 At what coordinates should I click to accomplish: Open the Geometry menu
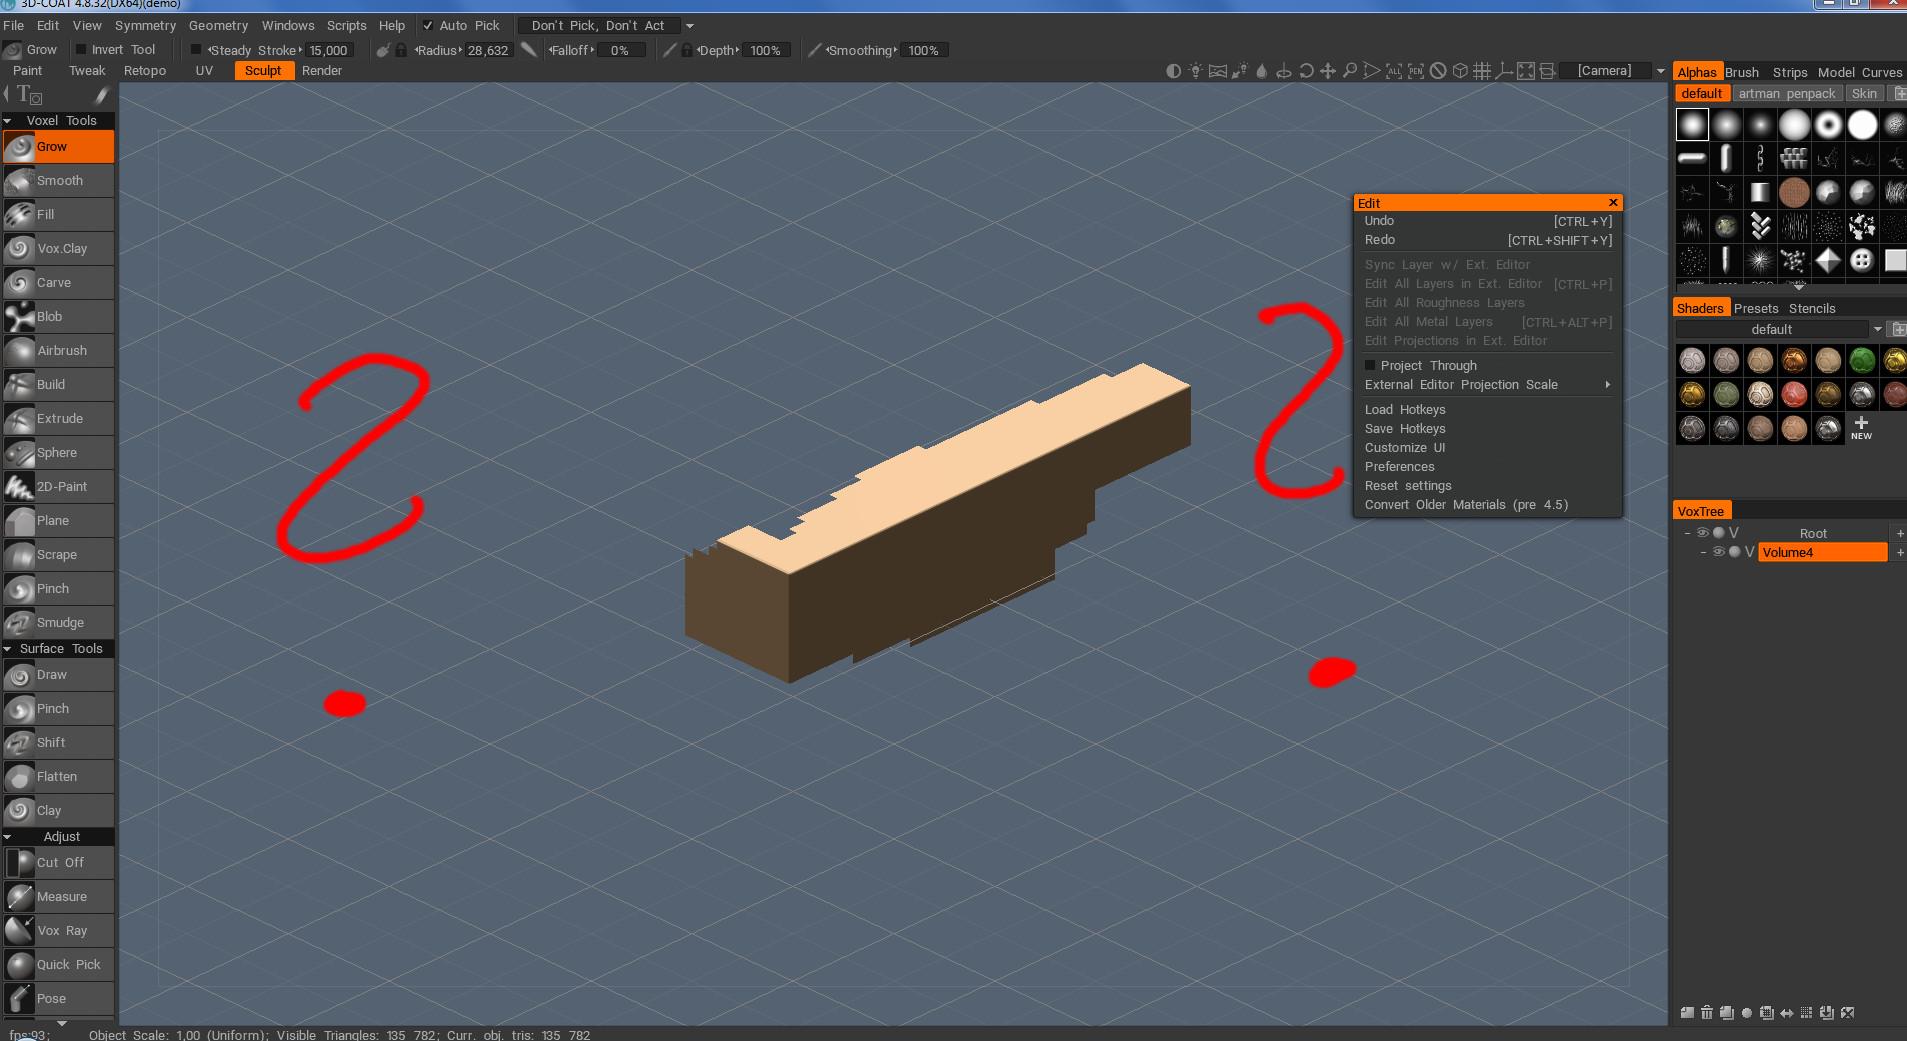218,25
